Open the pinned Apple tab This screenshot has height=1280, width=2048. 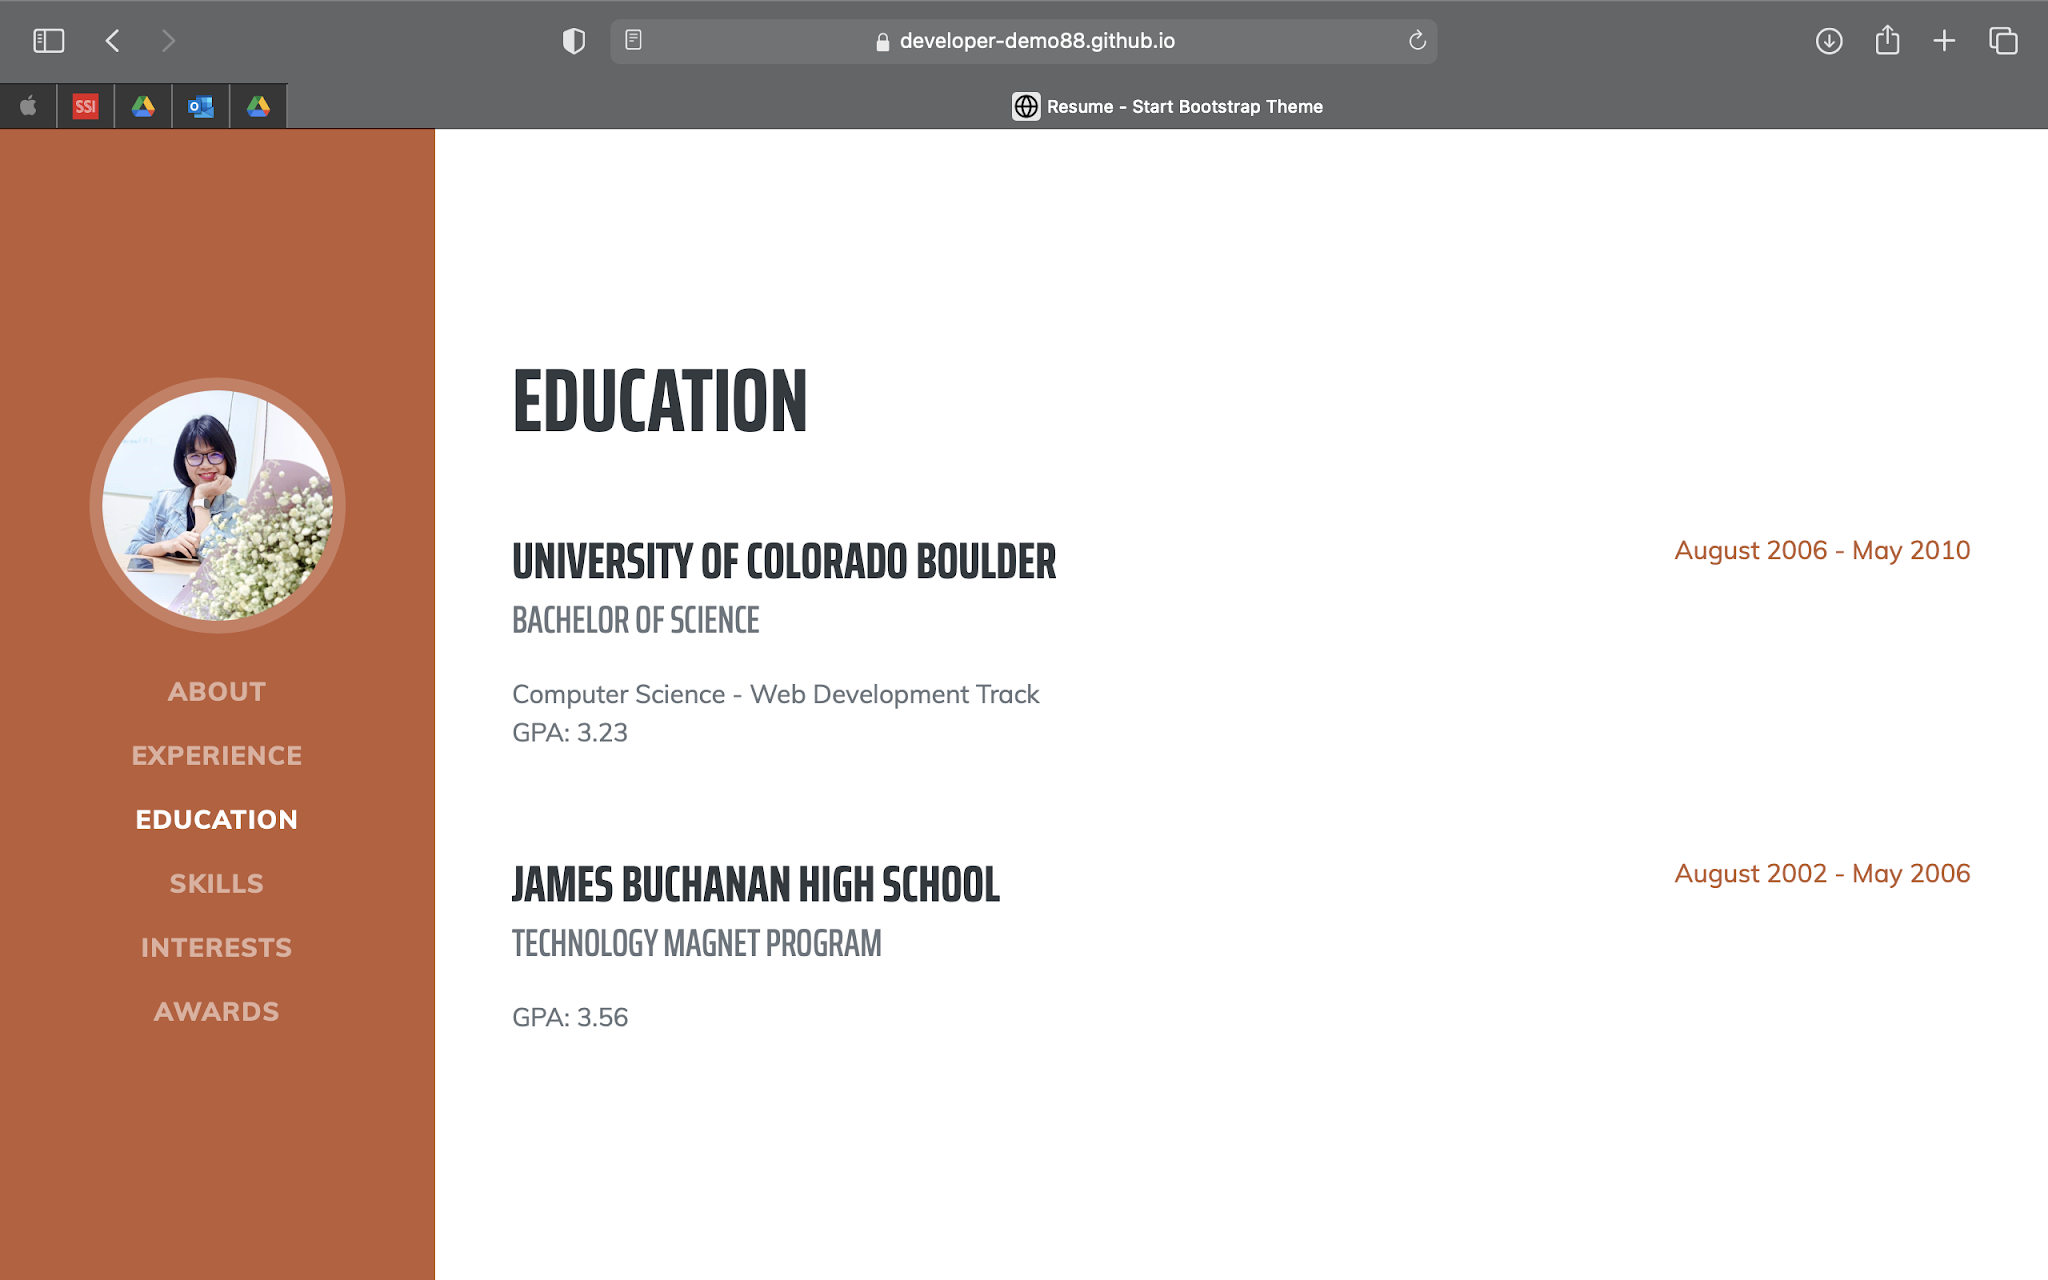tap(28, 106)
